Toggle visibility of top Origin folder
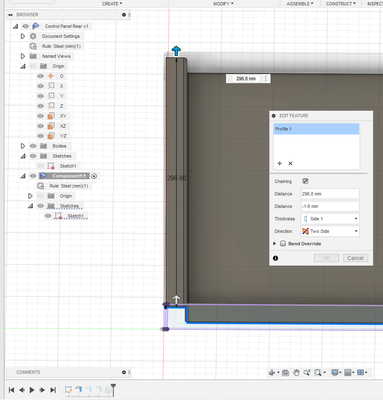The width and height of the screenshot is (383, 400). (33, 66)
